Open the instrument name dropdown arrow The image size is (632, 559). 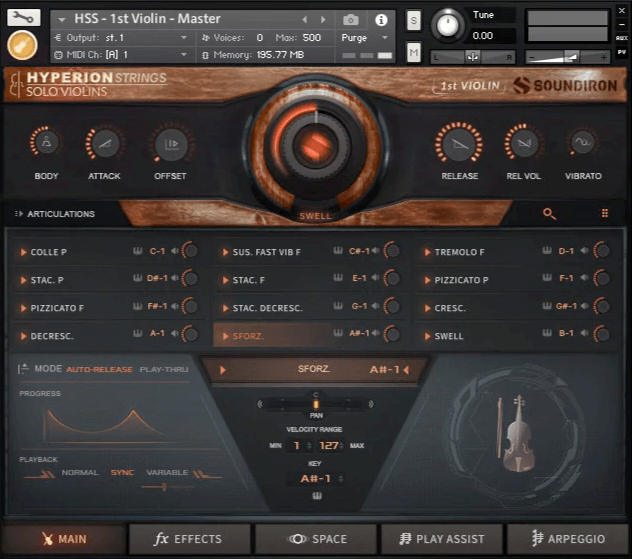click(62, 19)
